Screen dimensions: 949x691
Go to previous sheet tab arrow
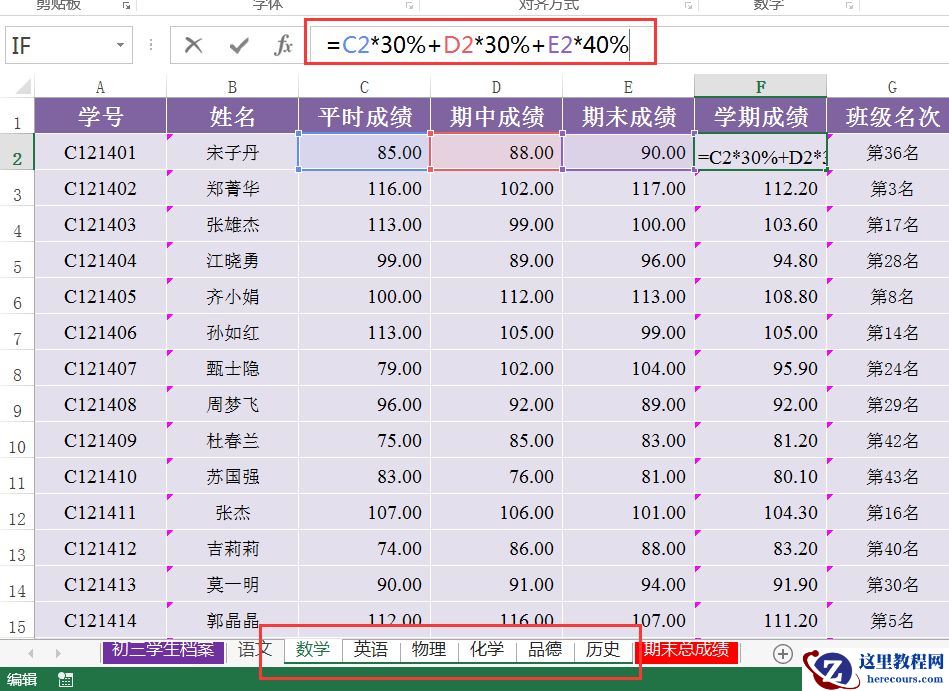[31, 653]
